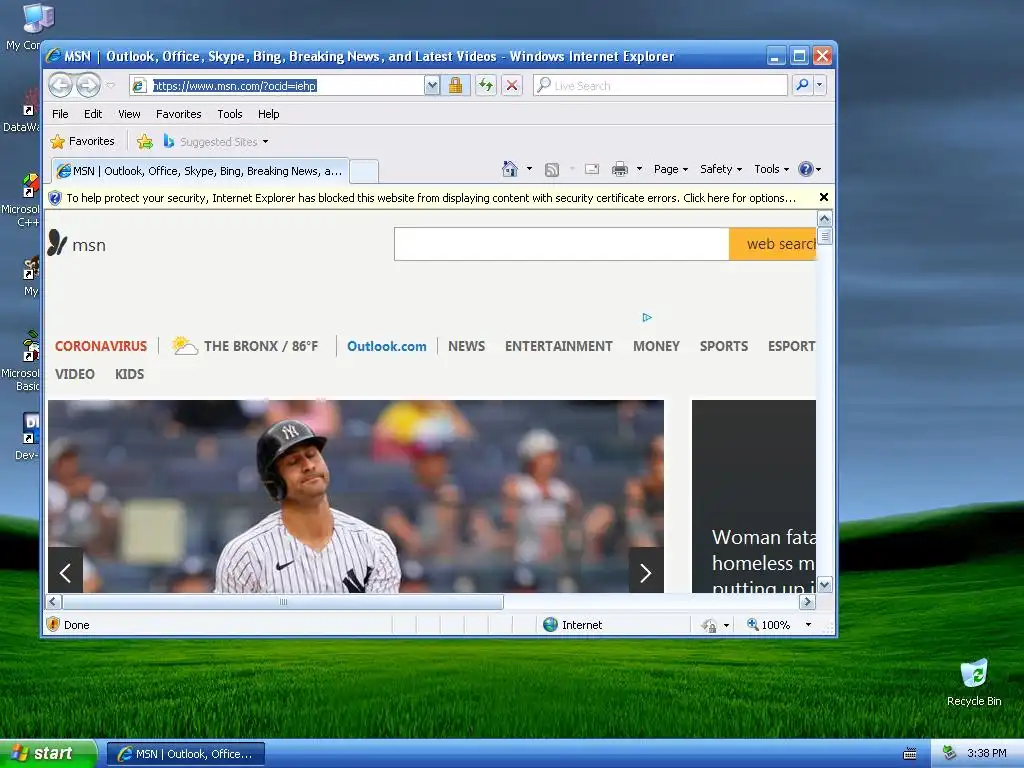Open the Tools menu in menu bar
Viewport: 1024px width, 768px height.
(230, 114)
